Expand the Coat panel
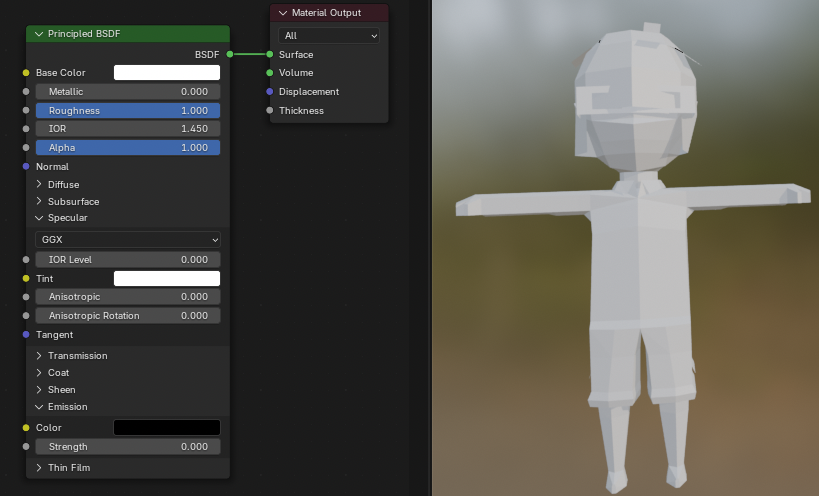The height and width of the screenshot is (496, 819). (39, 373)
